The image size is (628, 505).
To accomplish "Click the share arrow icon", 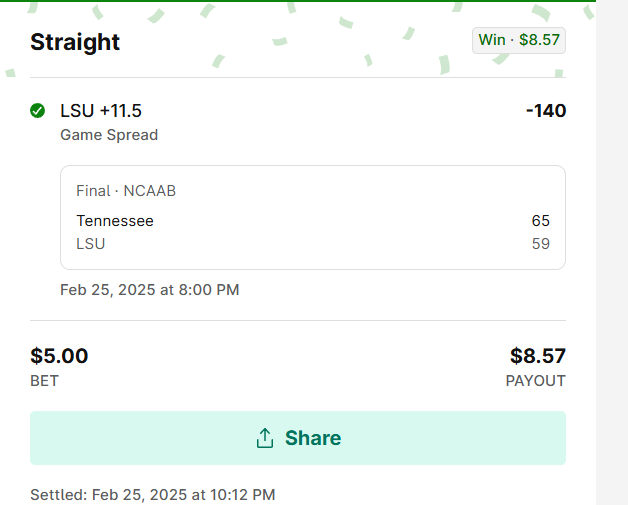I will tap(265, 438).
